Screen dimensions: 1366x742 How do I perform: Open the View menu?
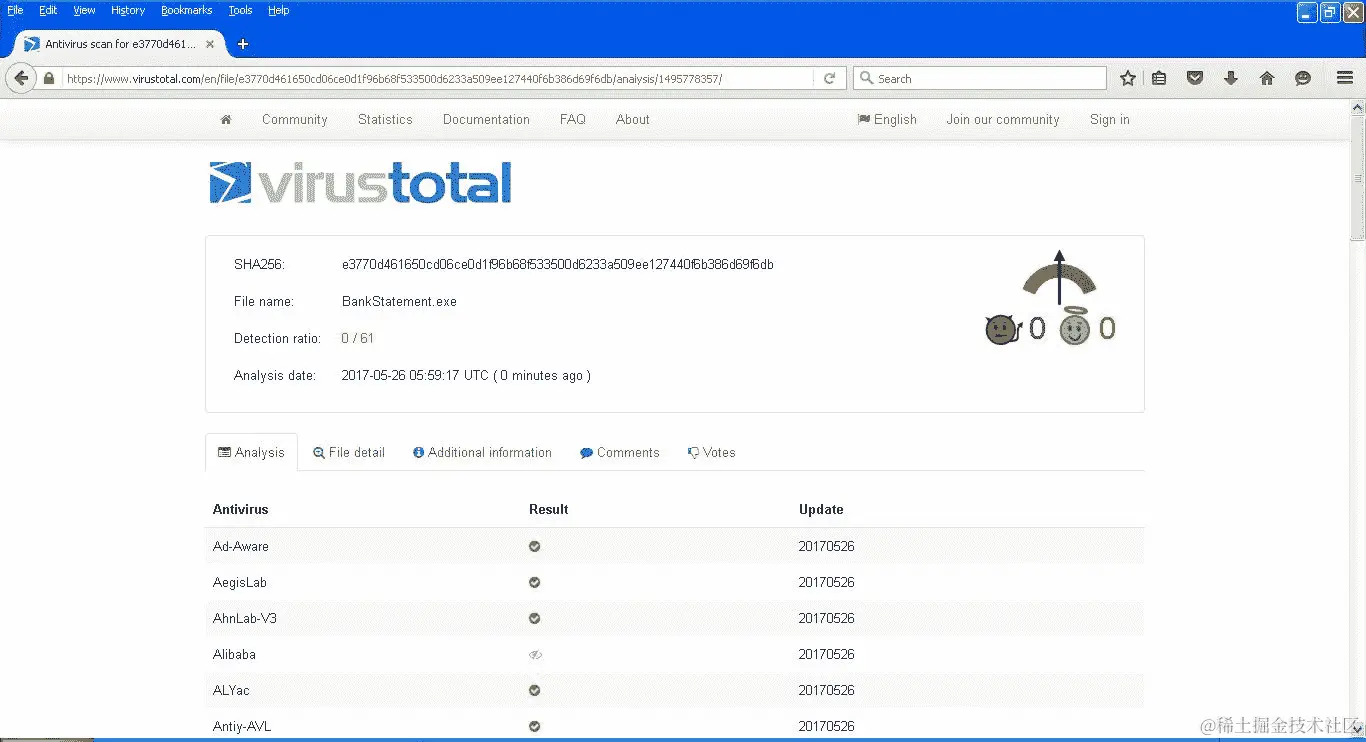(85, 10)
